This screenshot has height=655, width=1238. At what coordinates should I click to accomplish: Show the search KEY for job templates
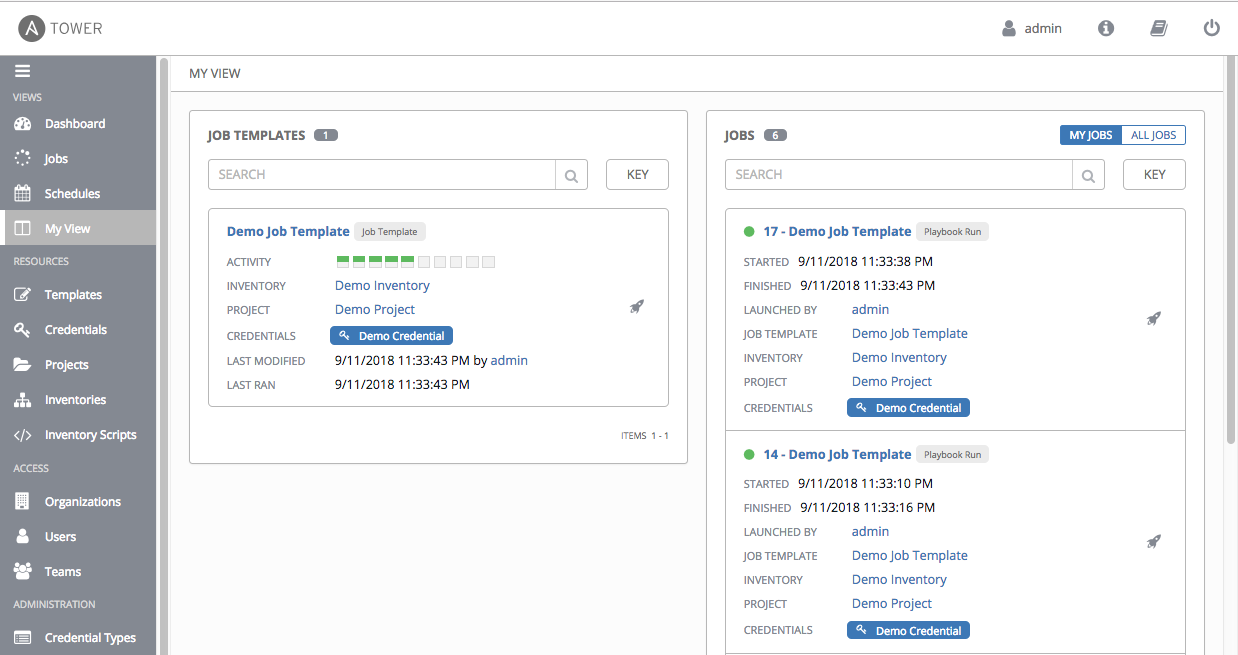[637, 174]
